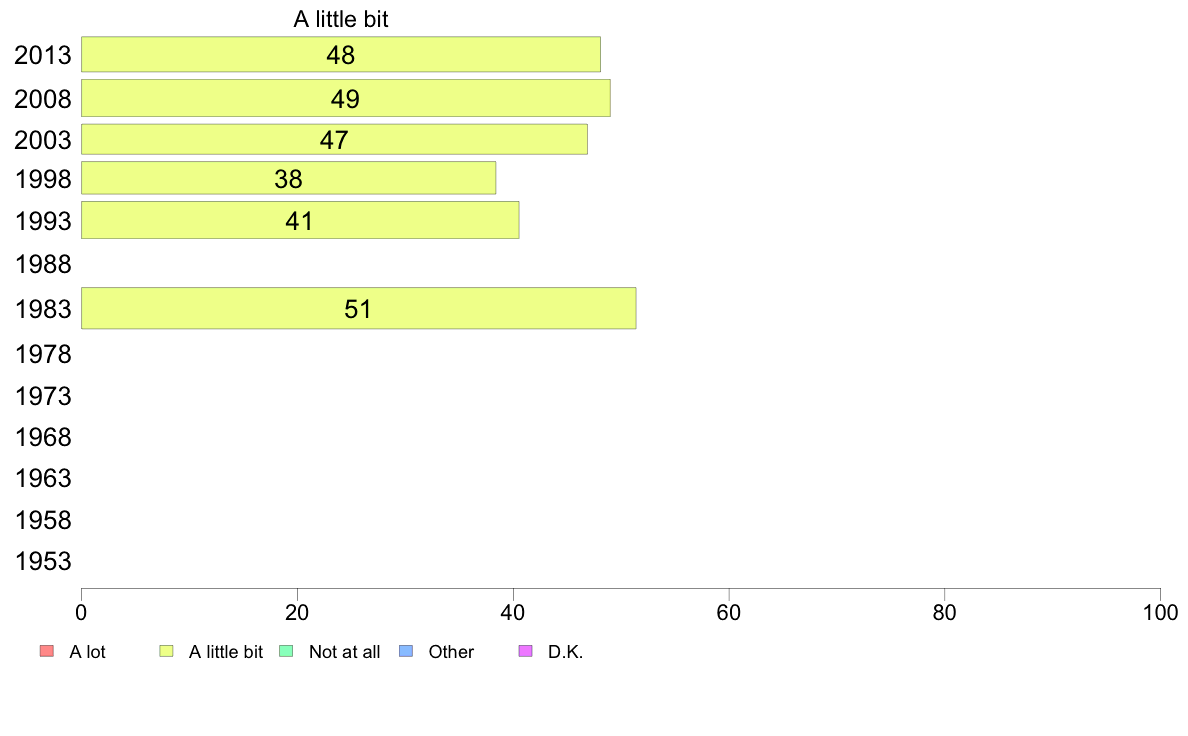
Task: Click the 1988 year label
Action: [43, 265]
